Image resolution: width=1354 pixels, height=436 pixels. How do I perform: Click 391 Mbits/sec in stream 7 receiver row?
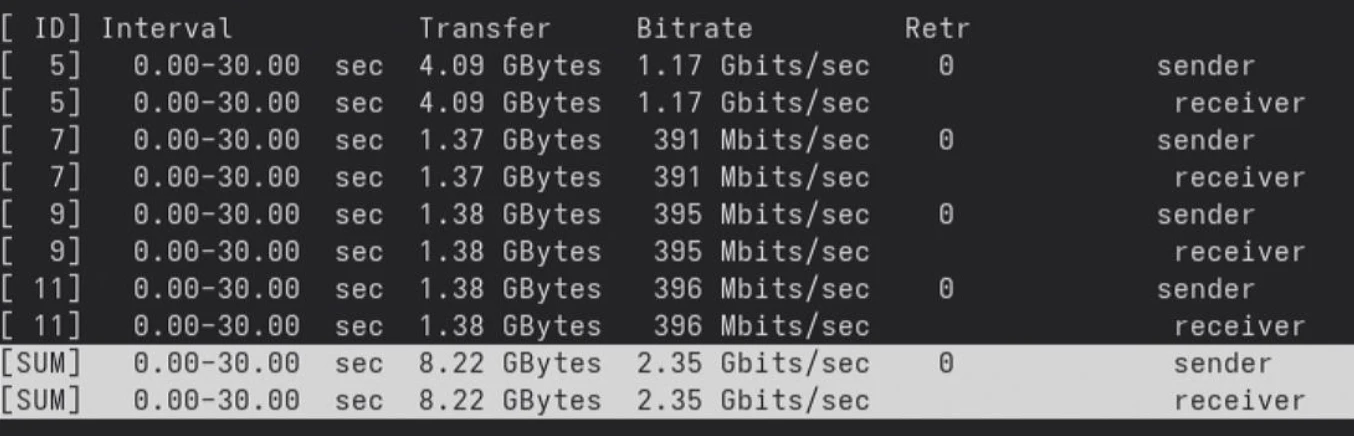pyautogui.click(x=760, y=178)
